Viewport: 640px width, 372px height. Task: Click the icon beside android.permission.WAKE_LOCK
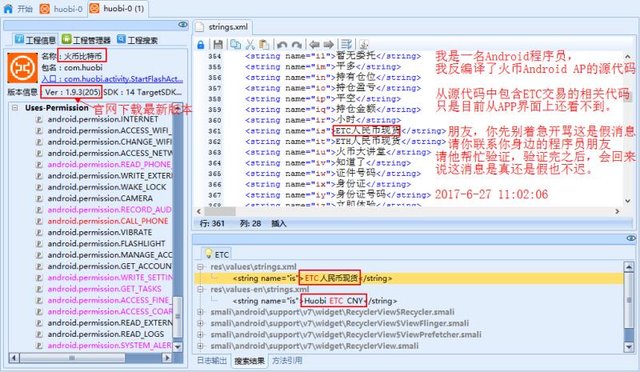coord(39,187)
